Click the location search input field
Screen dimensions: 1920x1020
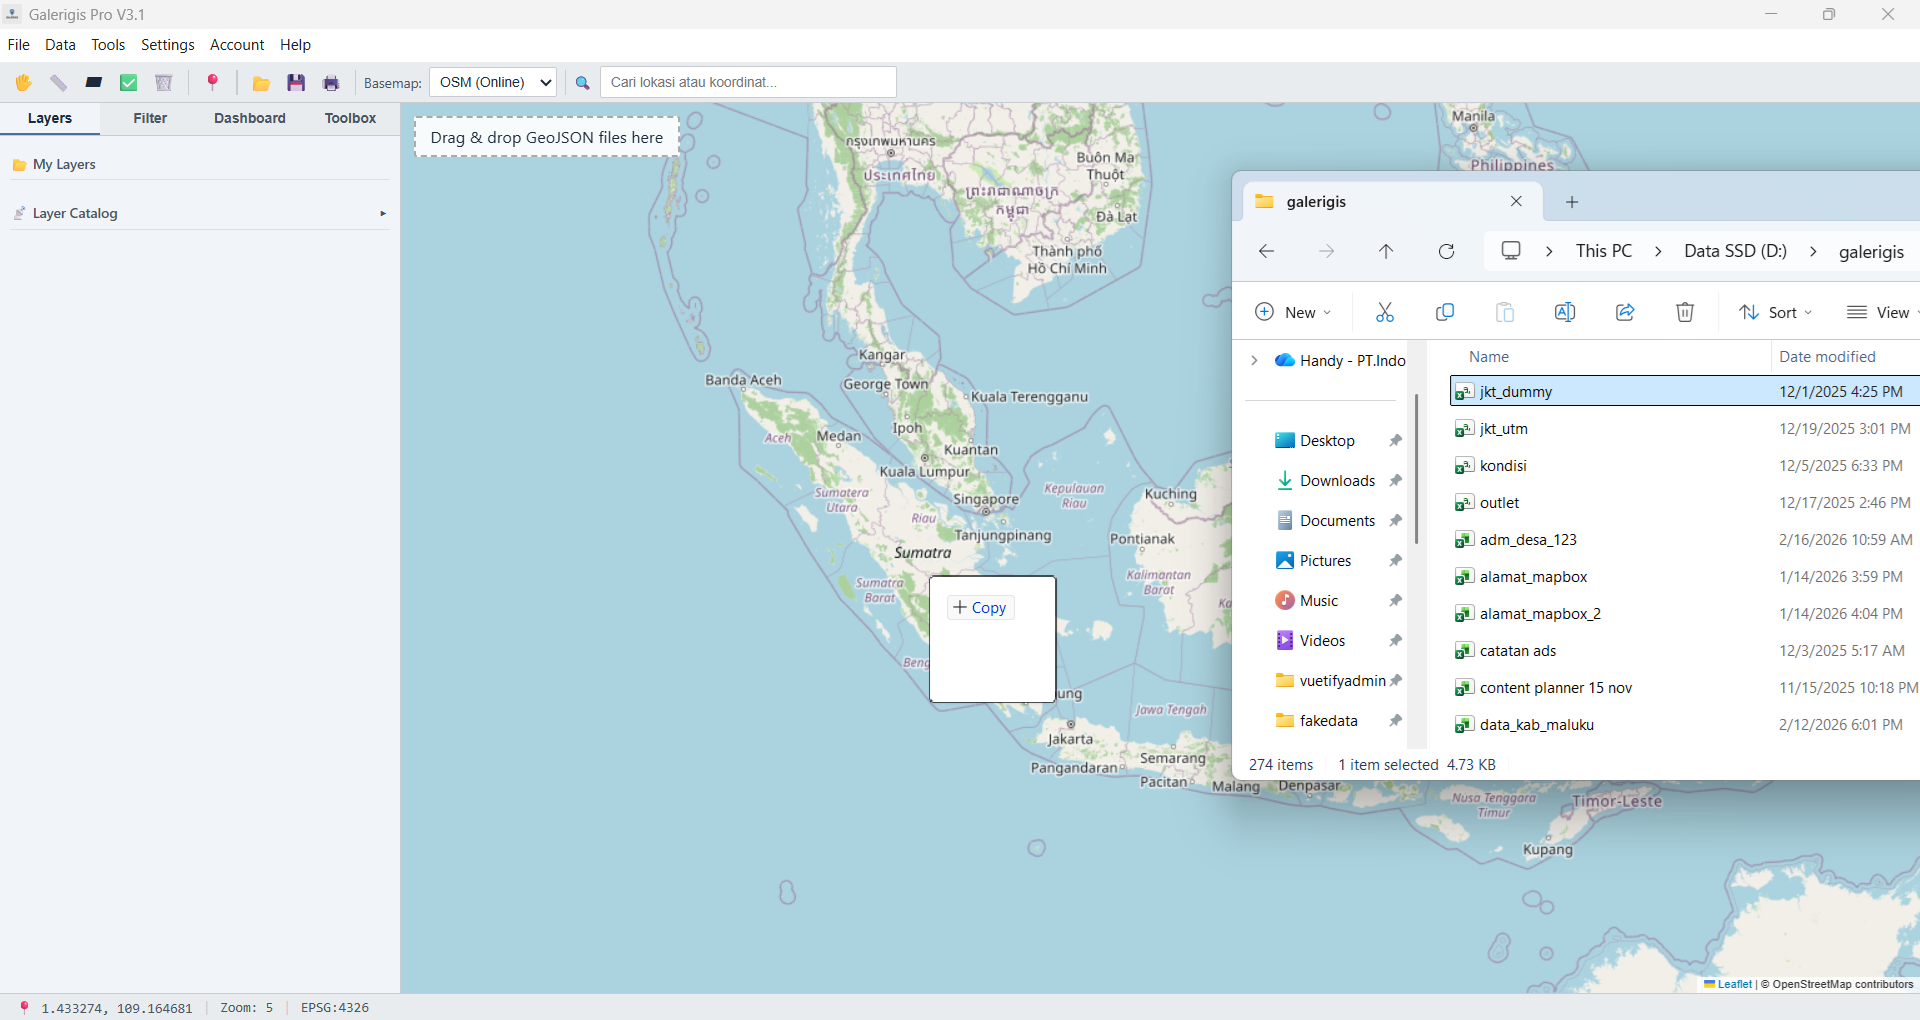(x=747, y=82)
